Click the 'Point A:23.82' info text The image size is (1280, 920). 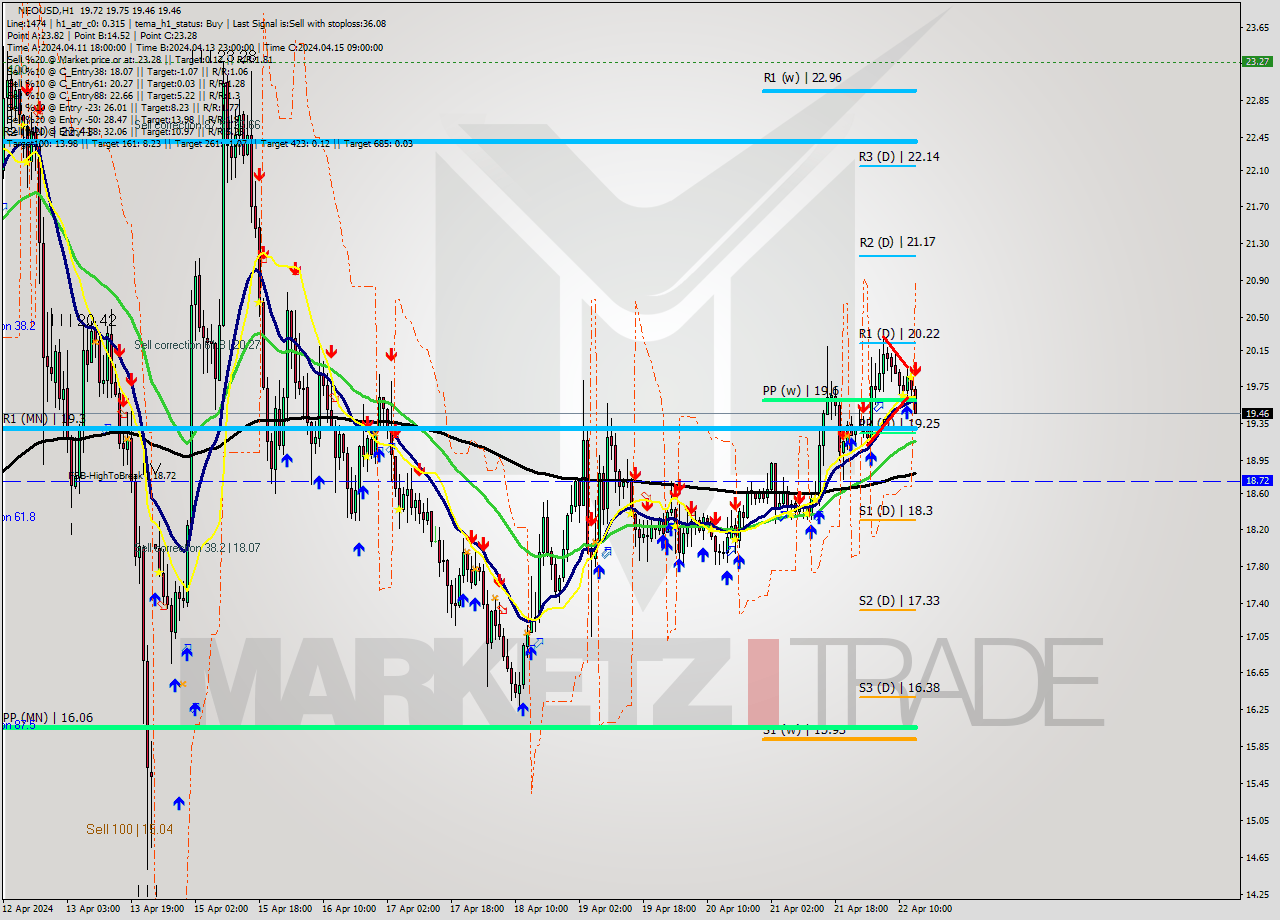click(x=36, y=36)
